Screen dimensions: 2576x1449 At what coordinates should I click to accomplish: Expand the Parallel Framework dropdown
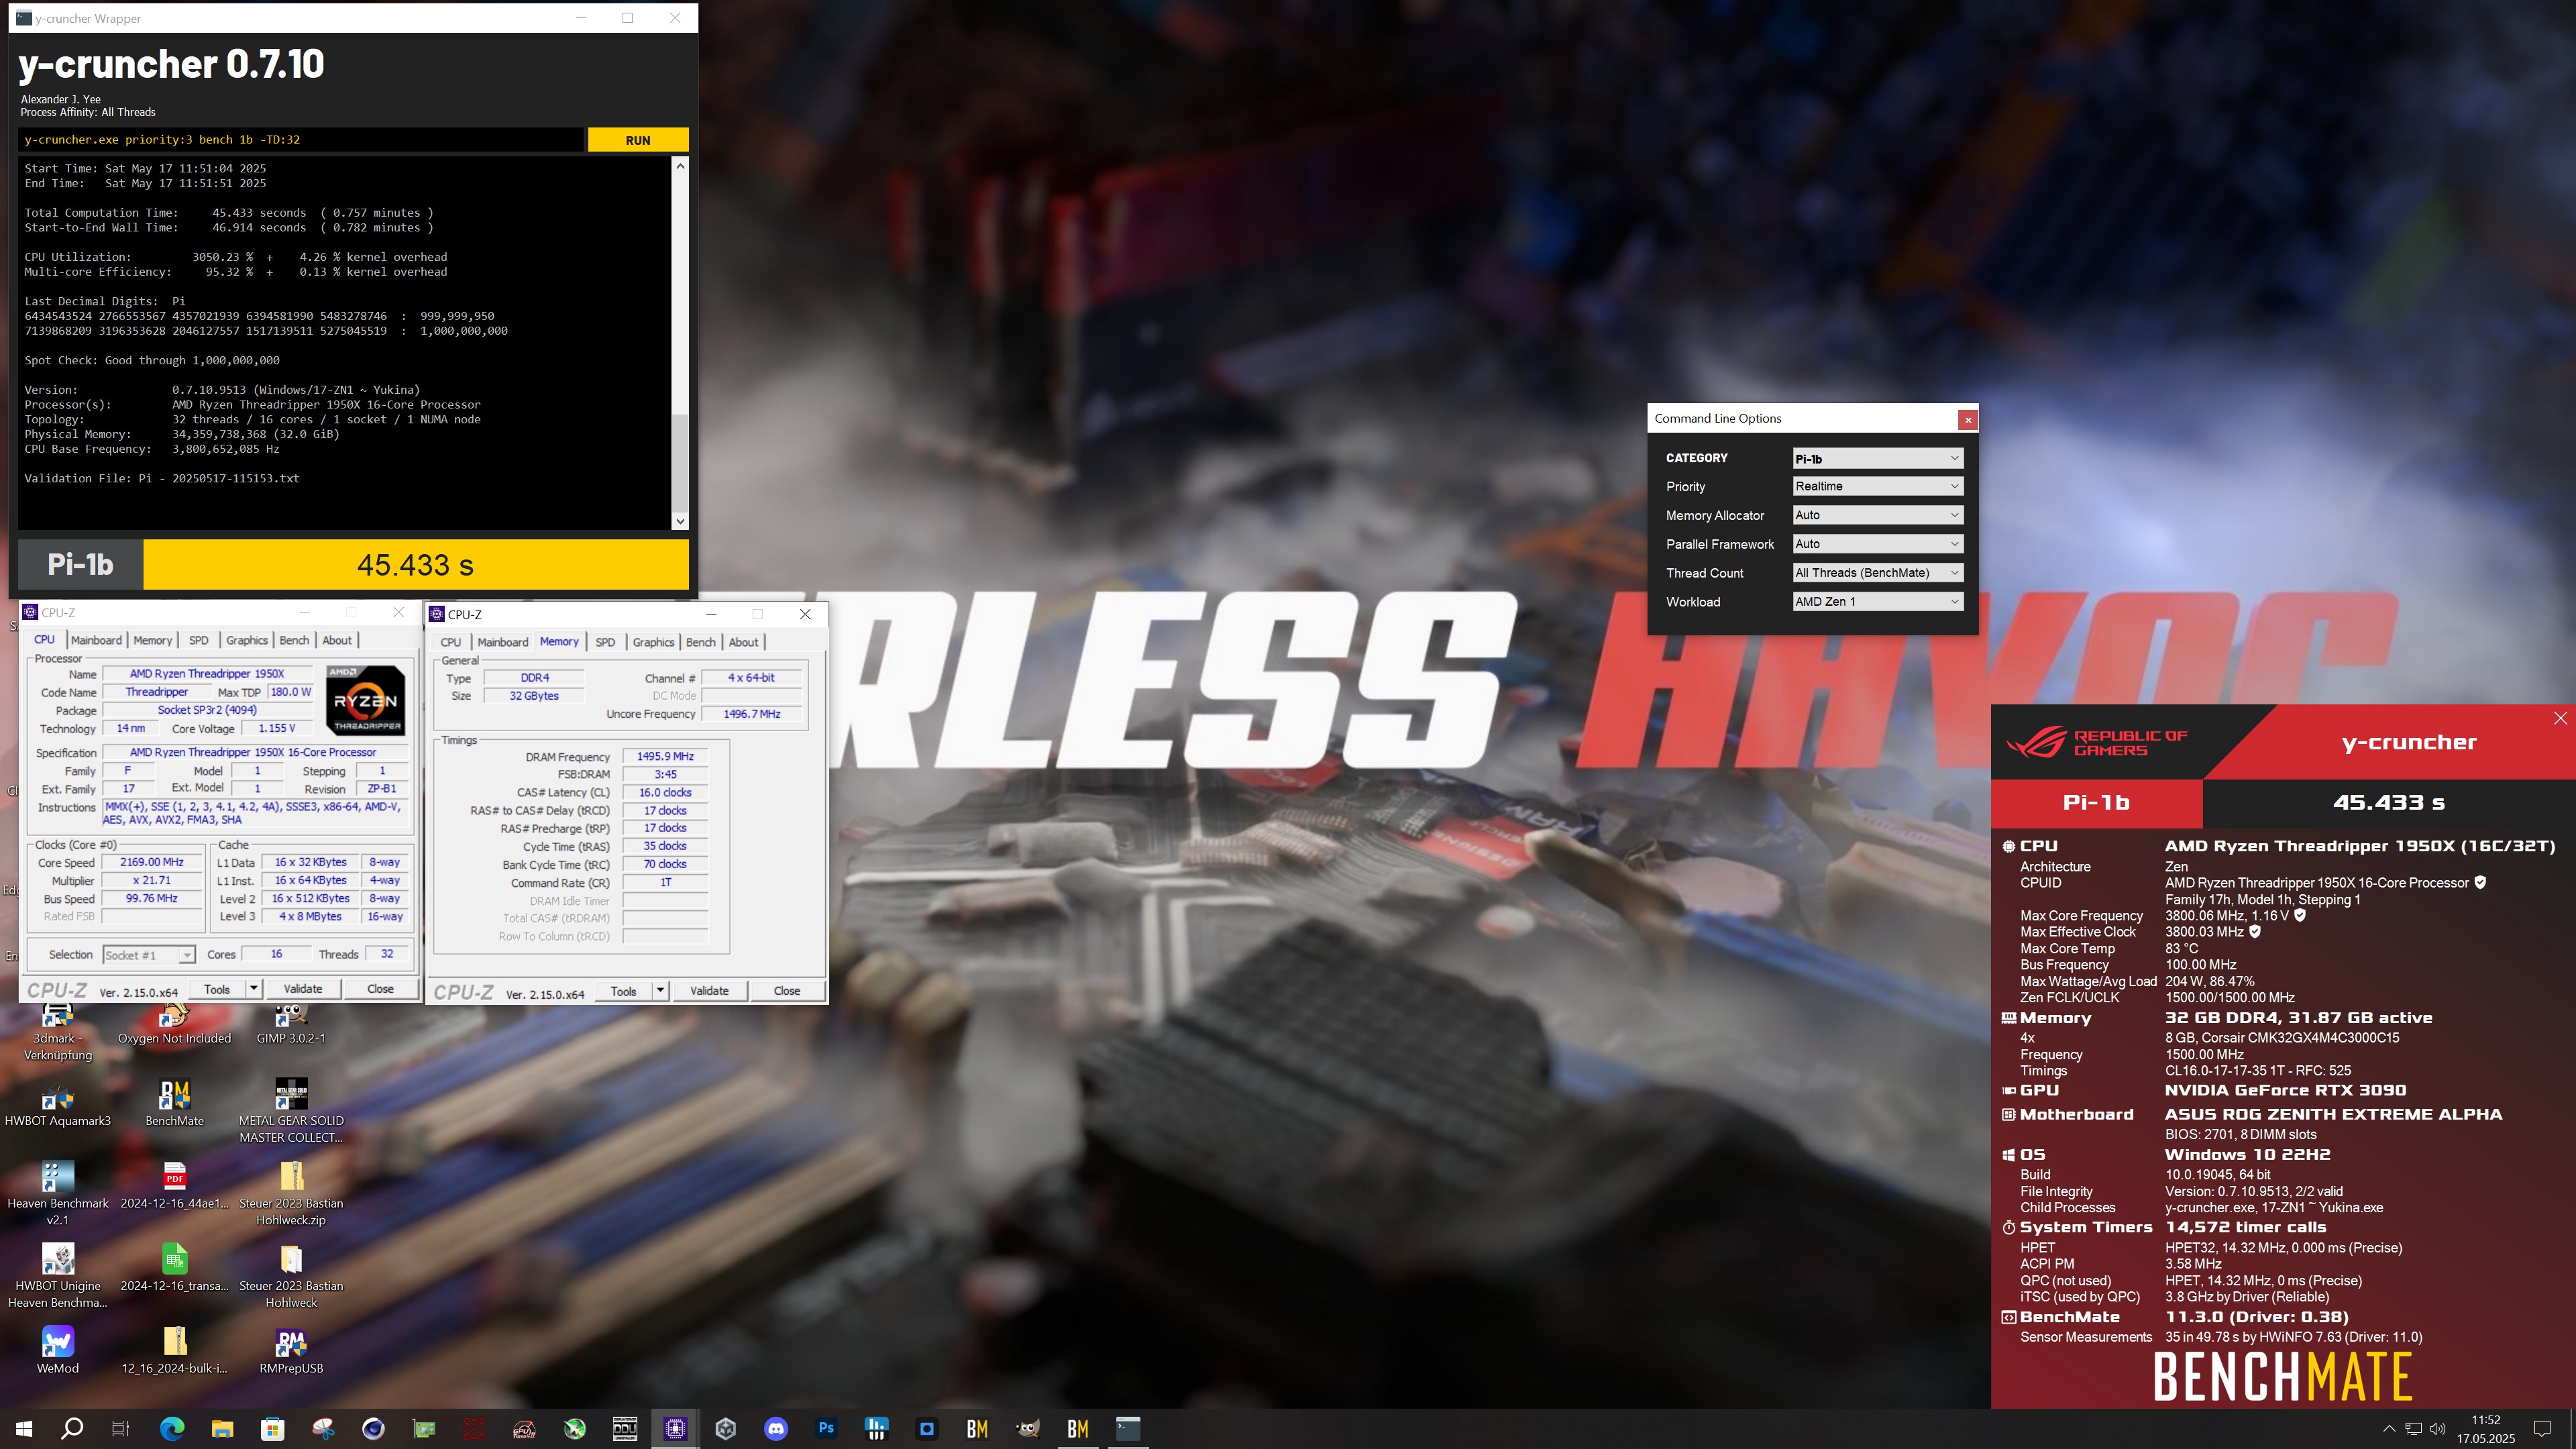(1877, 544)
